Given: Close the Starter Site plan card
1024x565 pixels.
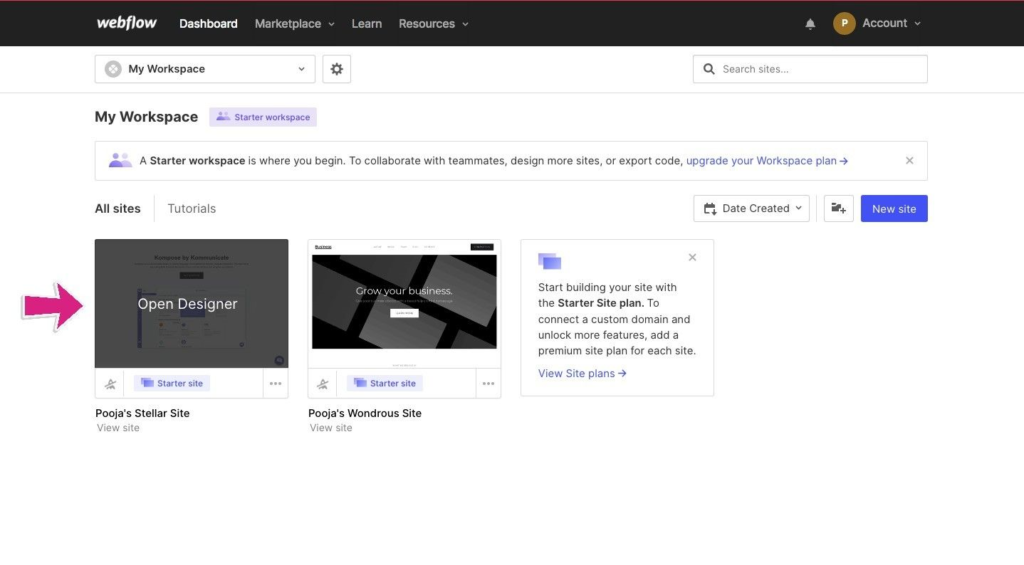Looking at the screenshot, I should tap(692, 257).
